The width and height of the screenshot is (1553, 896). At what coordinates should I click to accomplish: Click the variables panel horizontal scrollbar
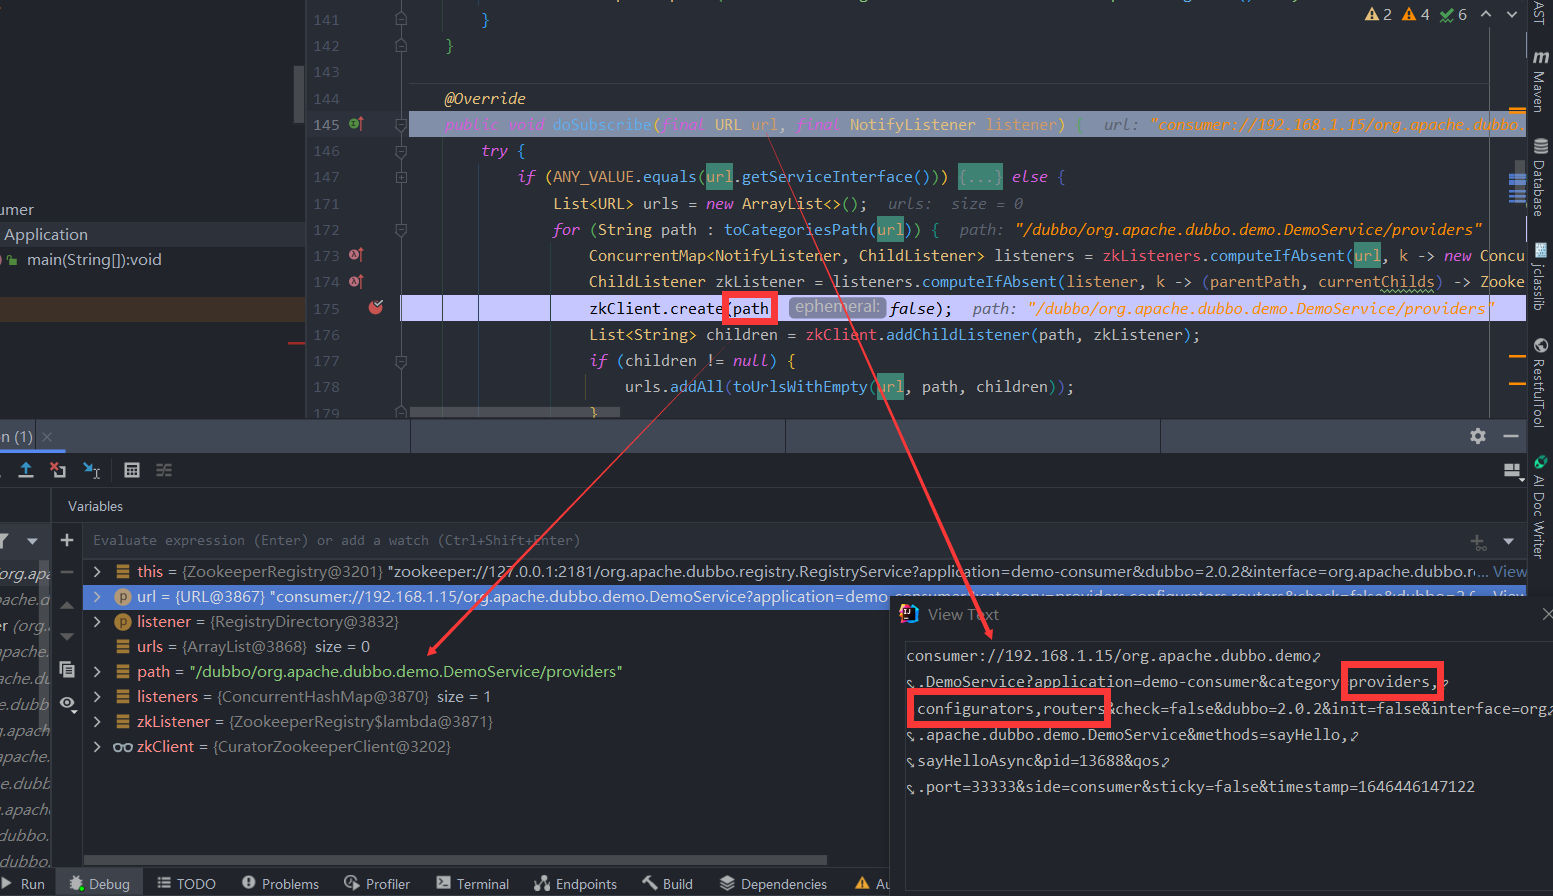(x=455, y=860)
